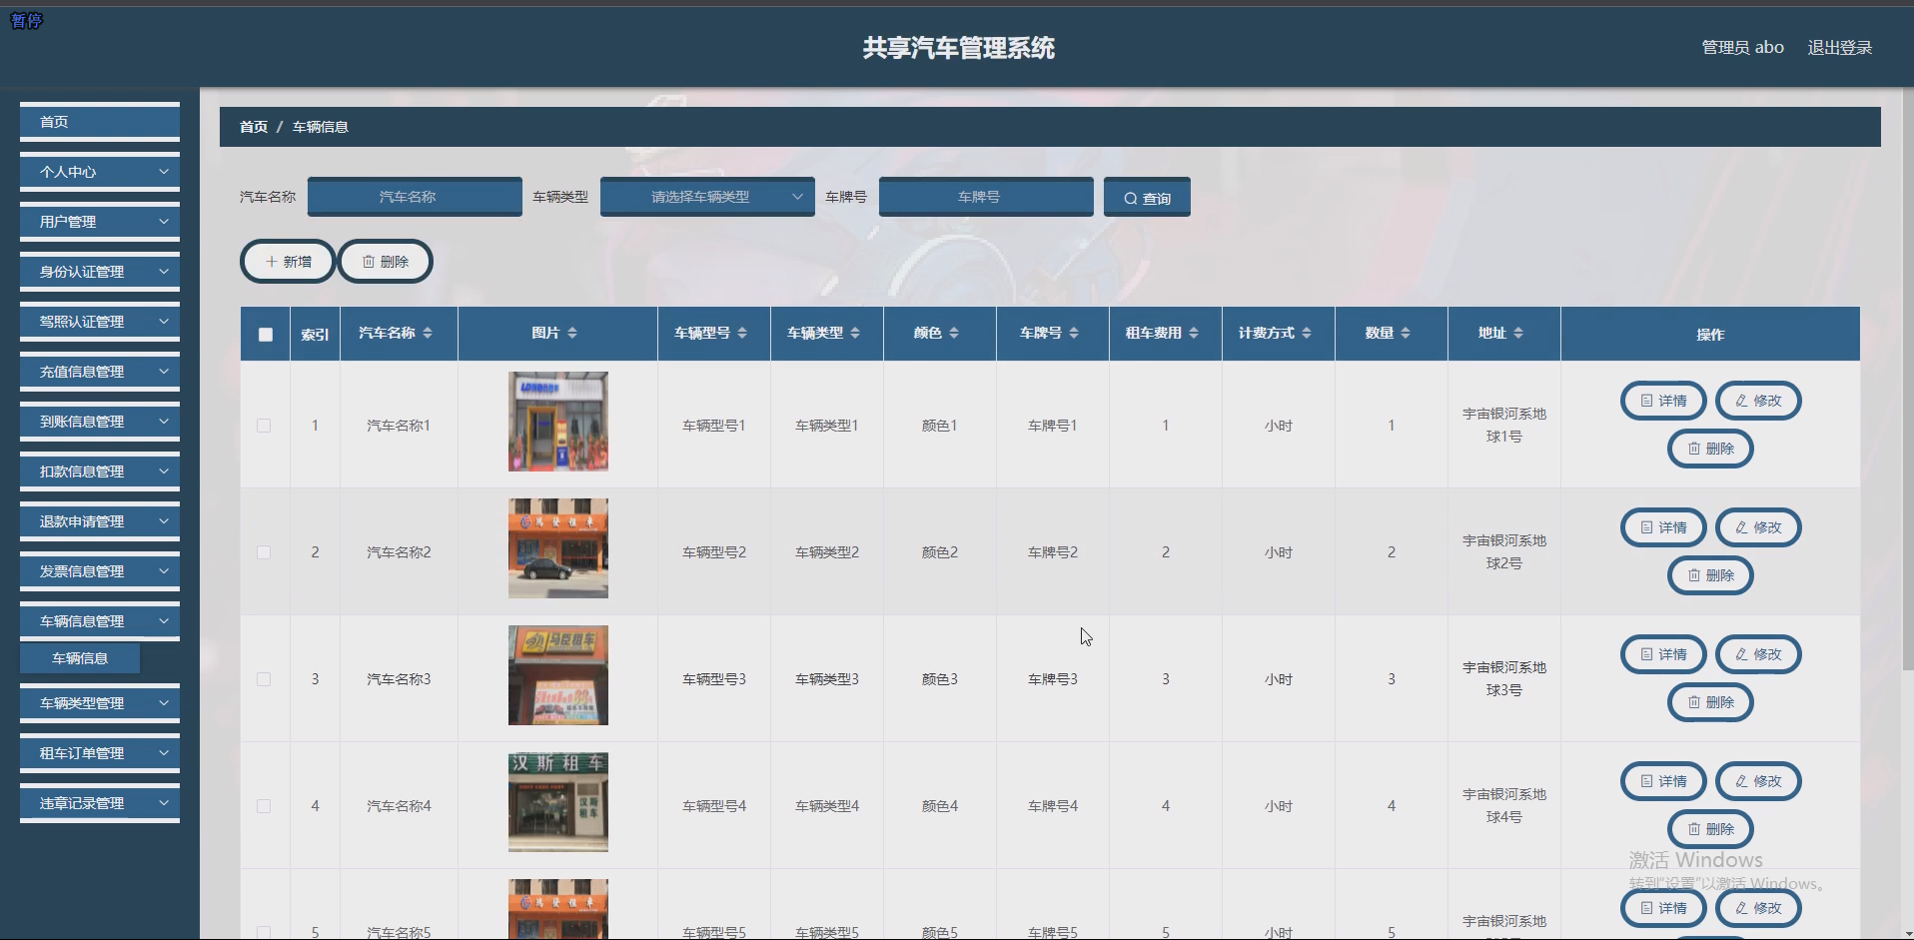Expand the 驾照认证管理 sidebar menu
This screenshot has height=940, width=1914.
coord(100,322)
